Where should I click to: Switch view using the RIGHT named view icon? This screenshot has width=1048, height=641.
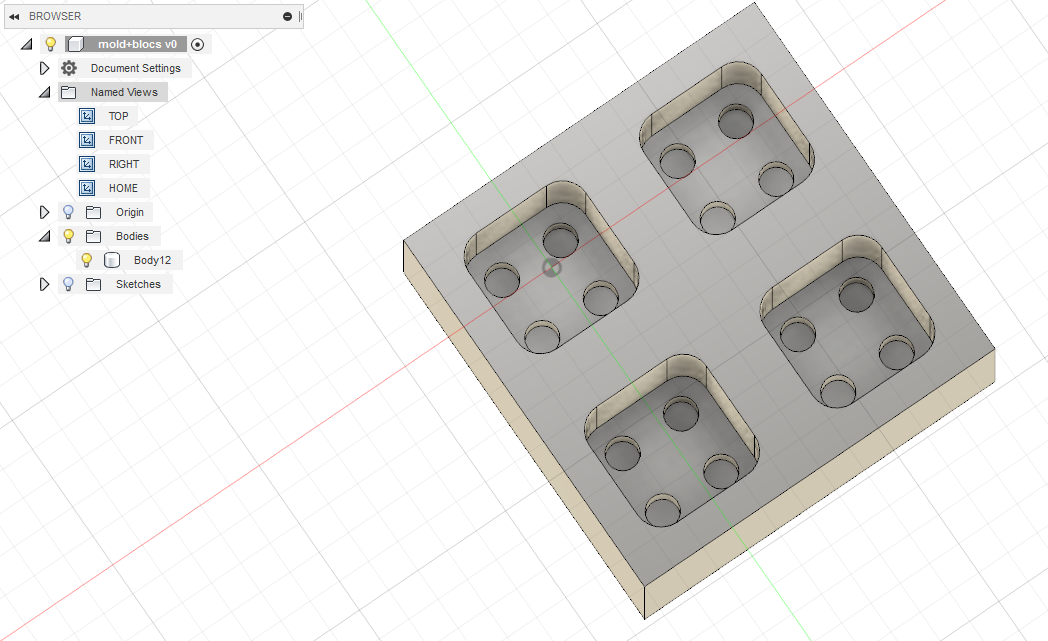[87, 164]
